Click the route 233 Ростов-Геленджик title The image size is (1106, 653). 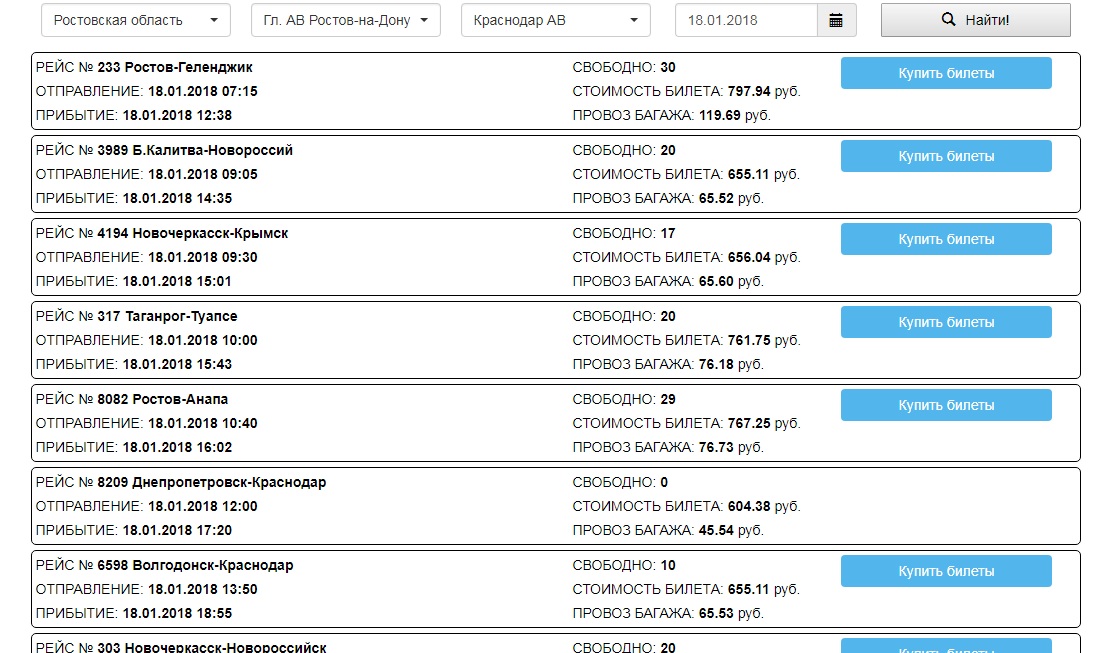click(175, 67)
